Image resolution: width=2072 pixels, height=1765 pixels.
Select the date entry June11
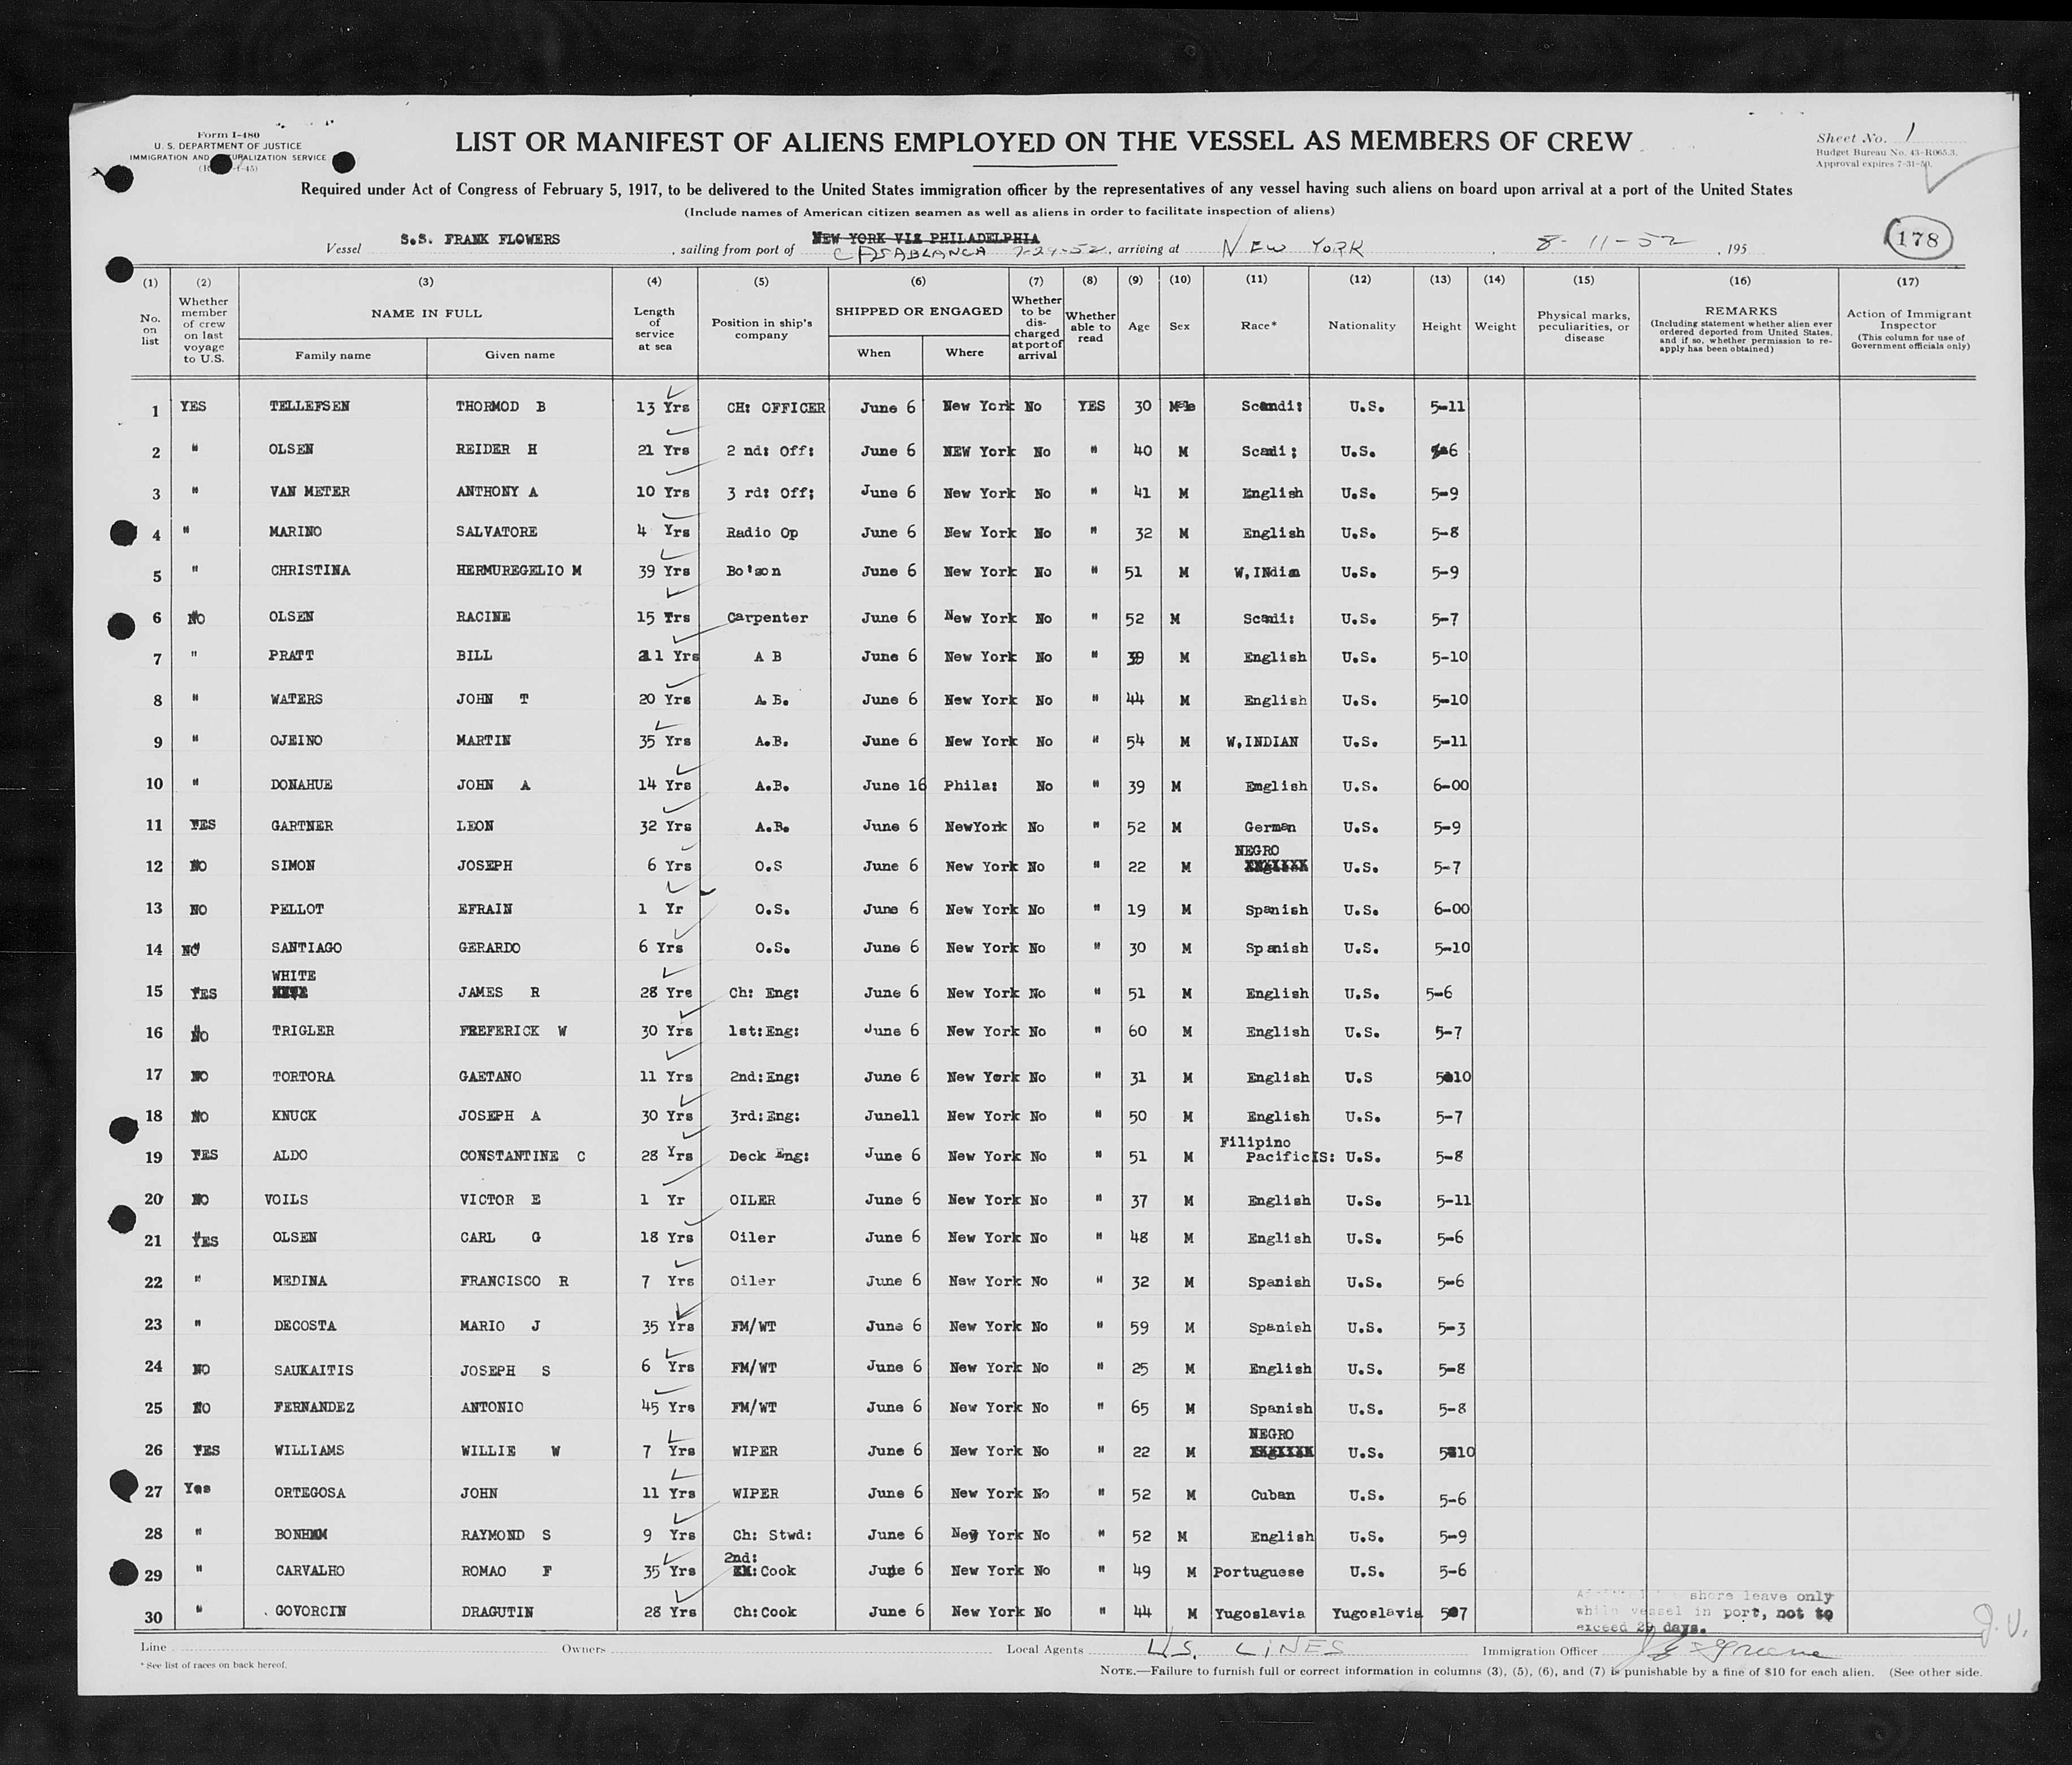[891, 1116]
